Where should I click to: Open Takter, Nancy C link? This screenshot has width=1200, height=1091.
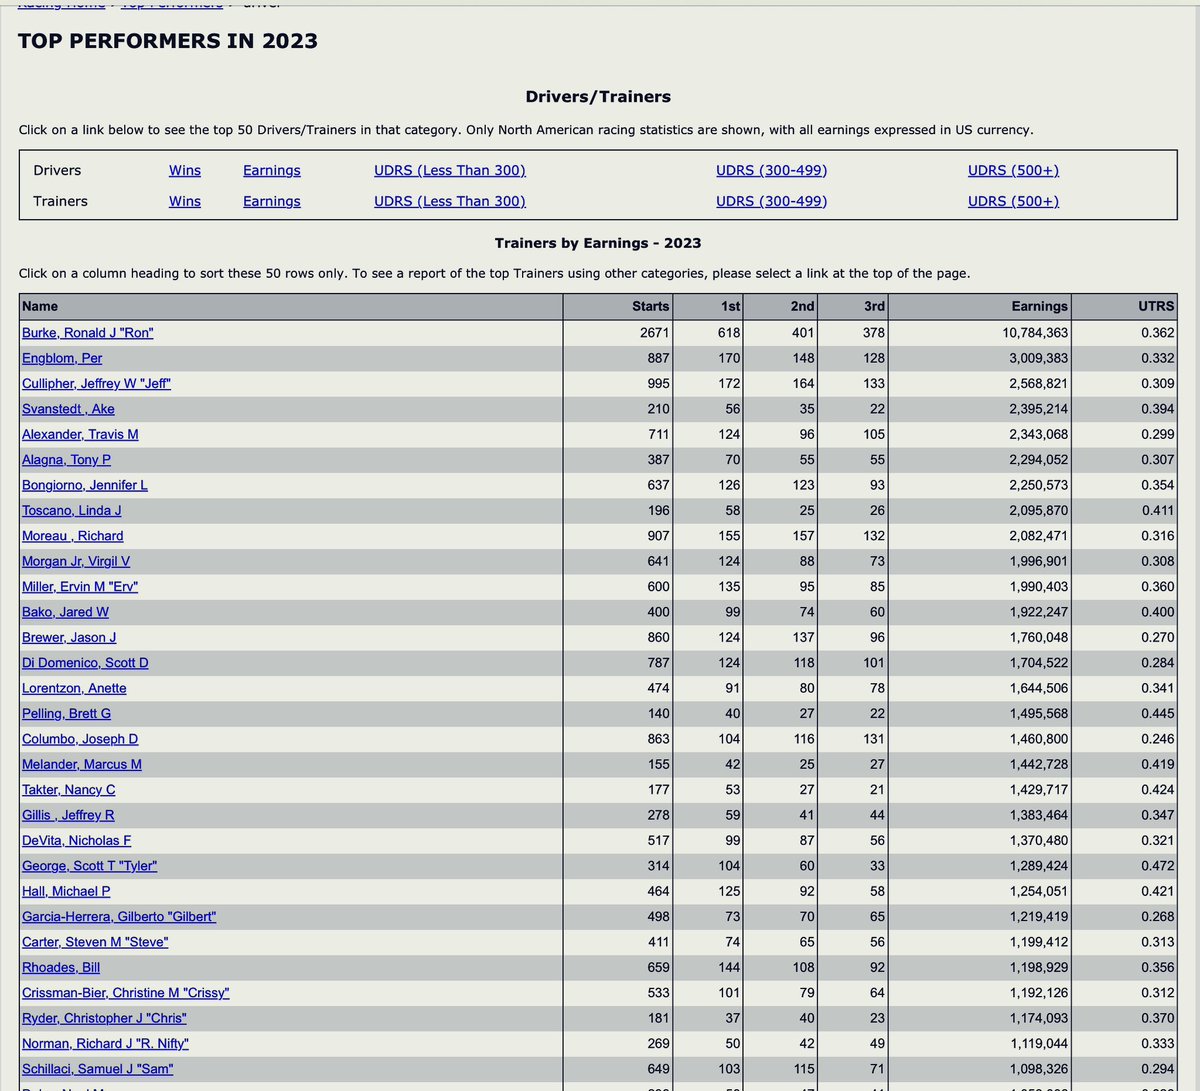[x=69, y=790]
